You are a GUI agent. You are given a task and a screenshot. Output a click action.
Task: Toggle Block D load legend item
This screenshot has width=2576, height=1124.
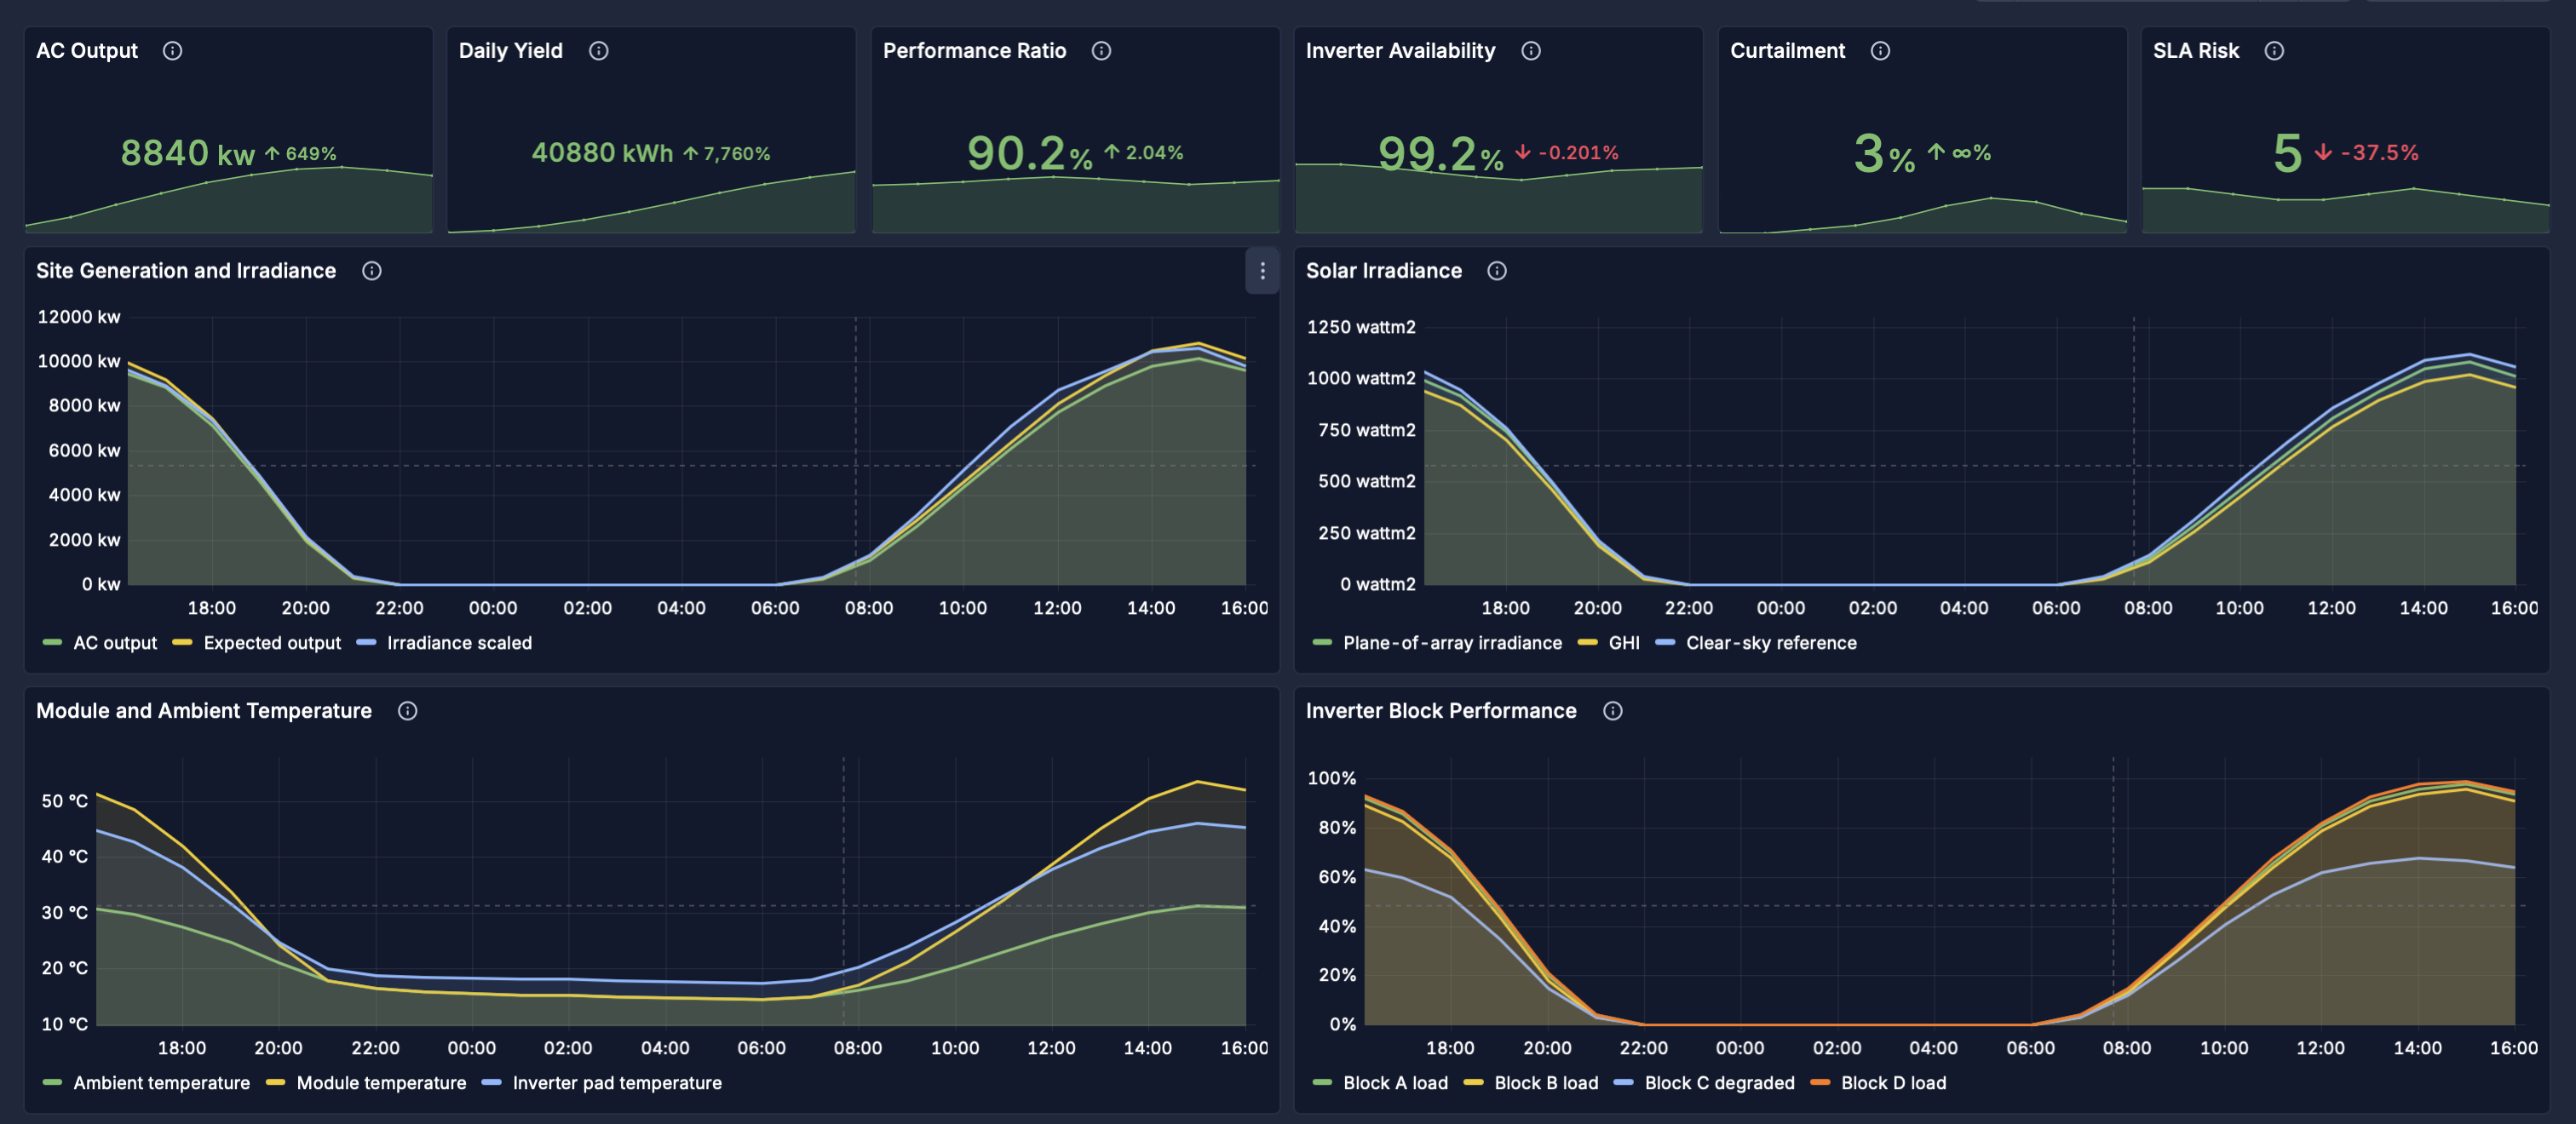1879,1083
